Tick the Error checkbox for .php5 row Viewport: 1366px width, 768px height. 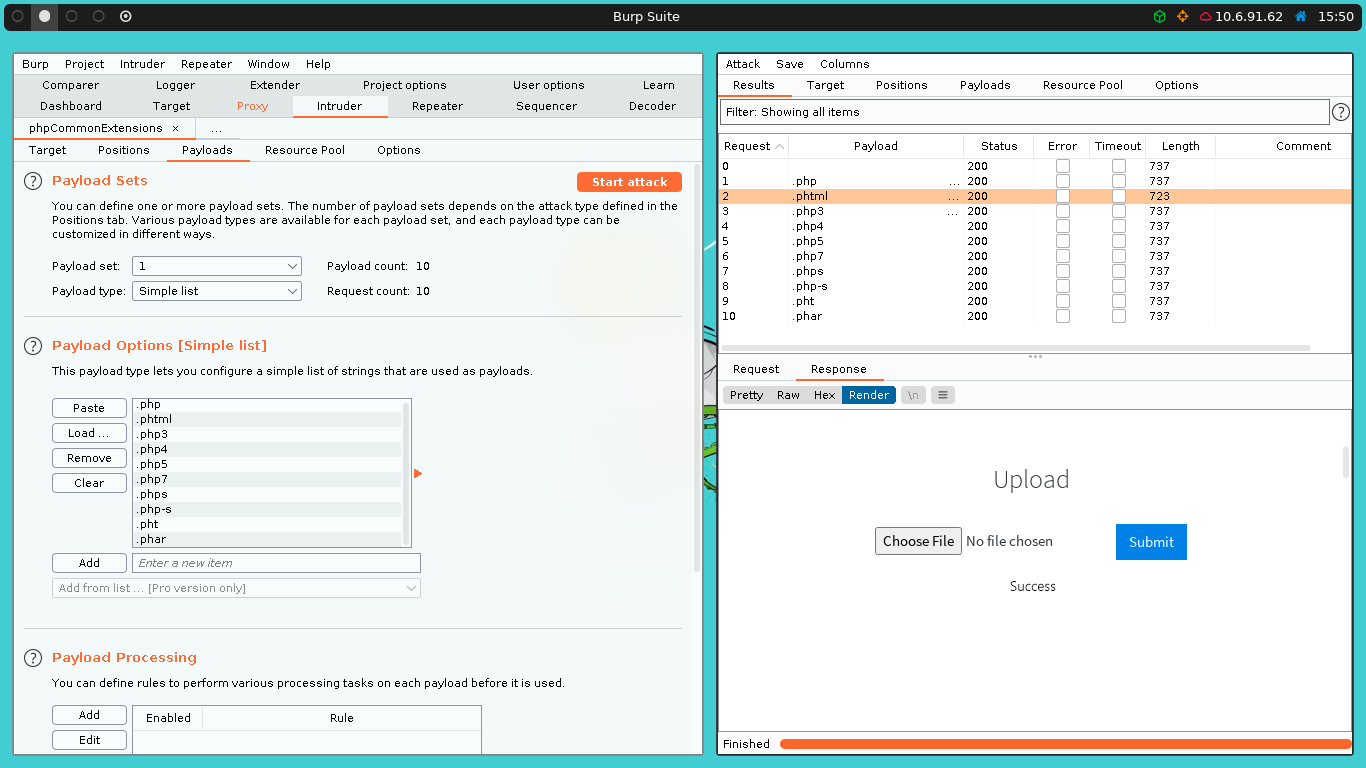(x=1062, y=241)
